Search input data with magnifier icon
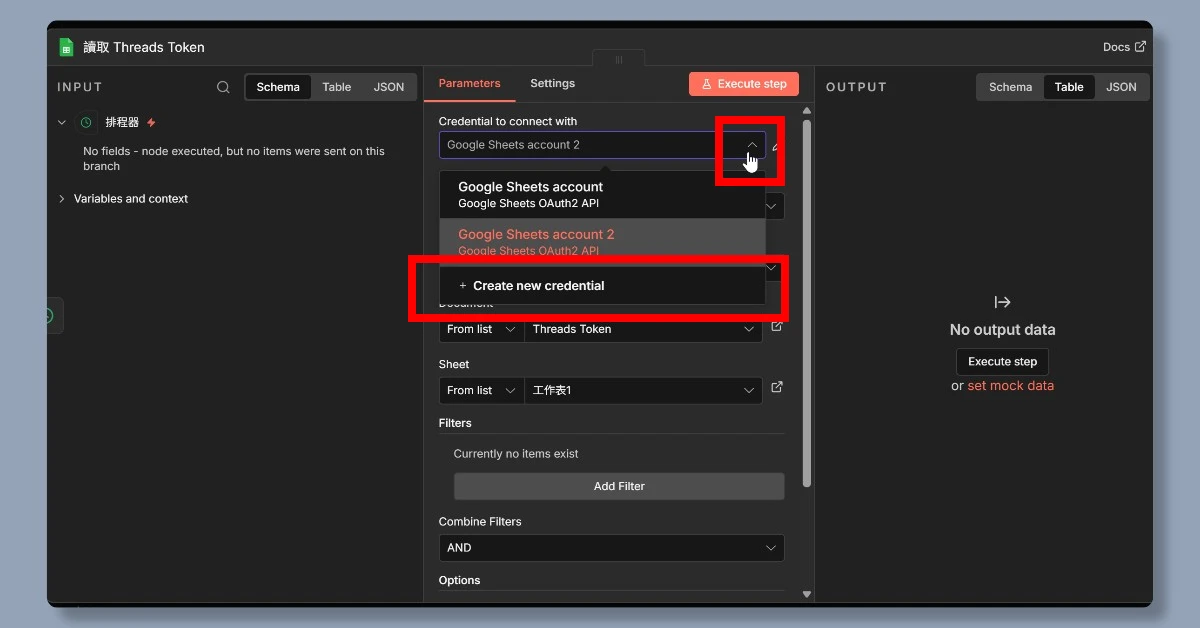Viewport: 1200px width, 628px height. pos(223,87)
